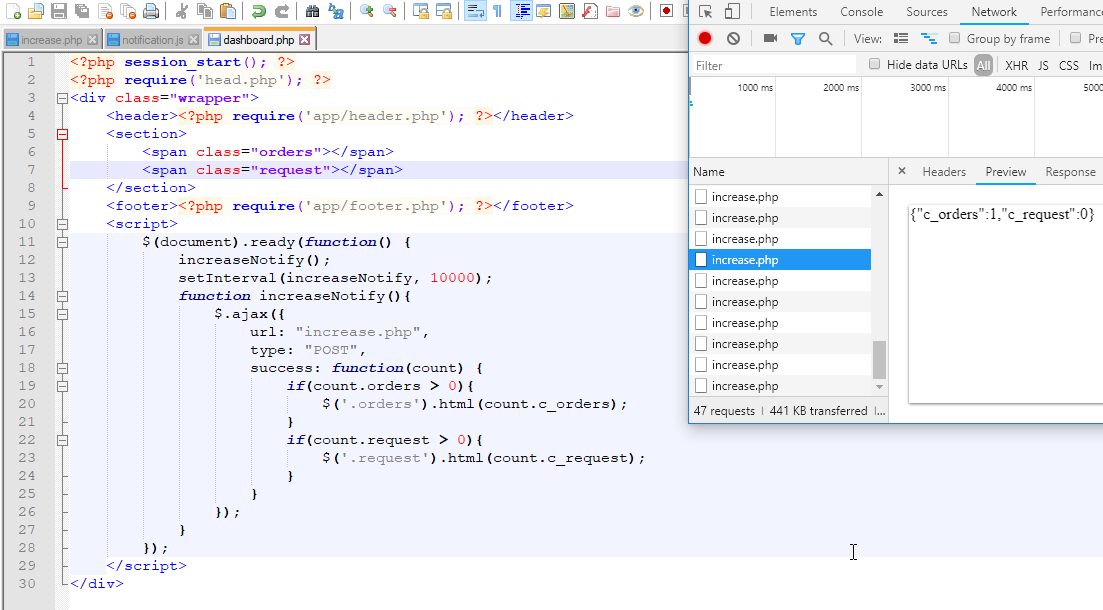
Task: Click the capture screenshots camera icon
Action: [770, 38]
